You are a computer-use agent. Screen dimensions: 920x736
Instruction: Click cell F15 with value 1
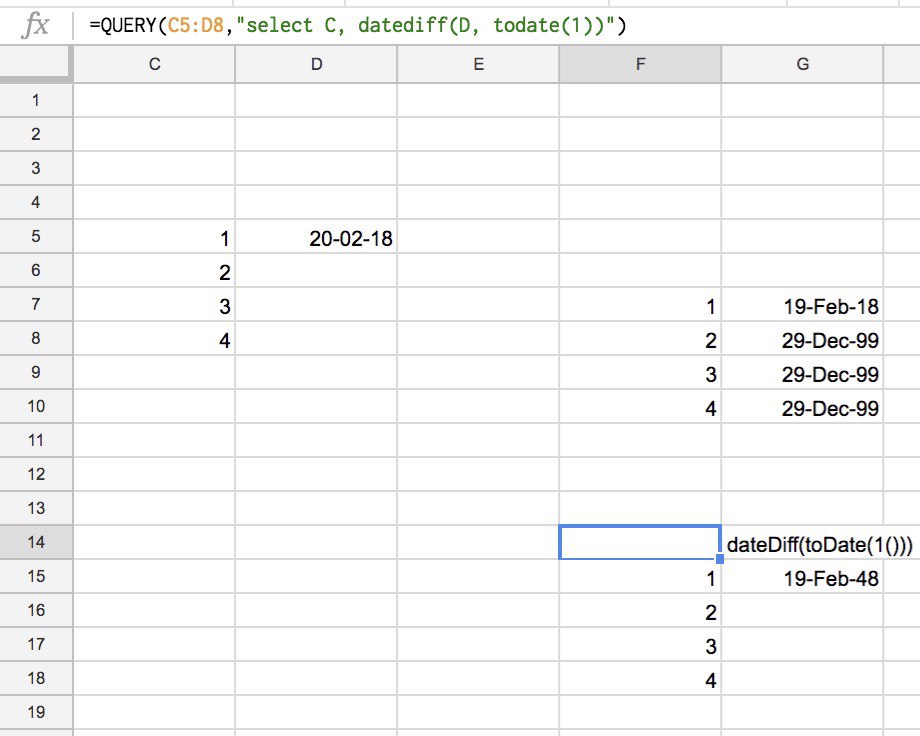[640, 577]
